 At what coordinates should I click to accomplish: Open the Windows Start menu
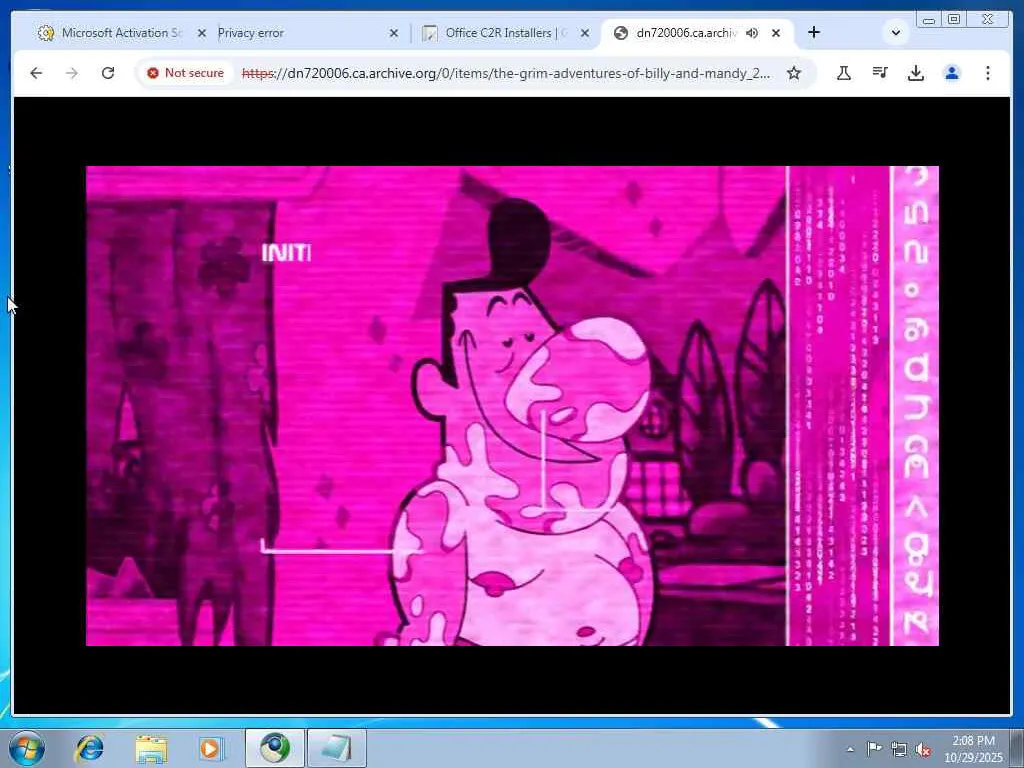(x=26, y=748)
